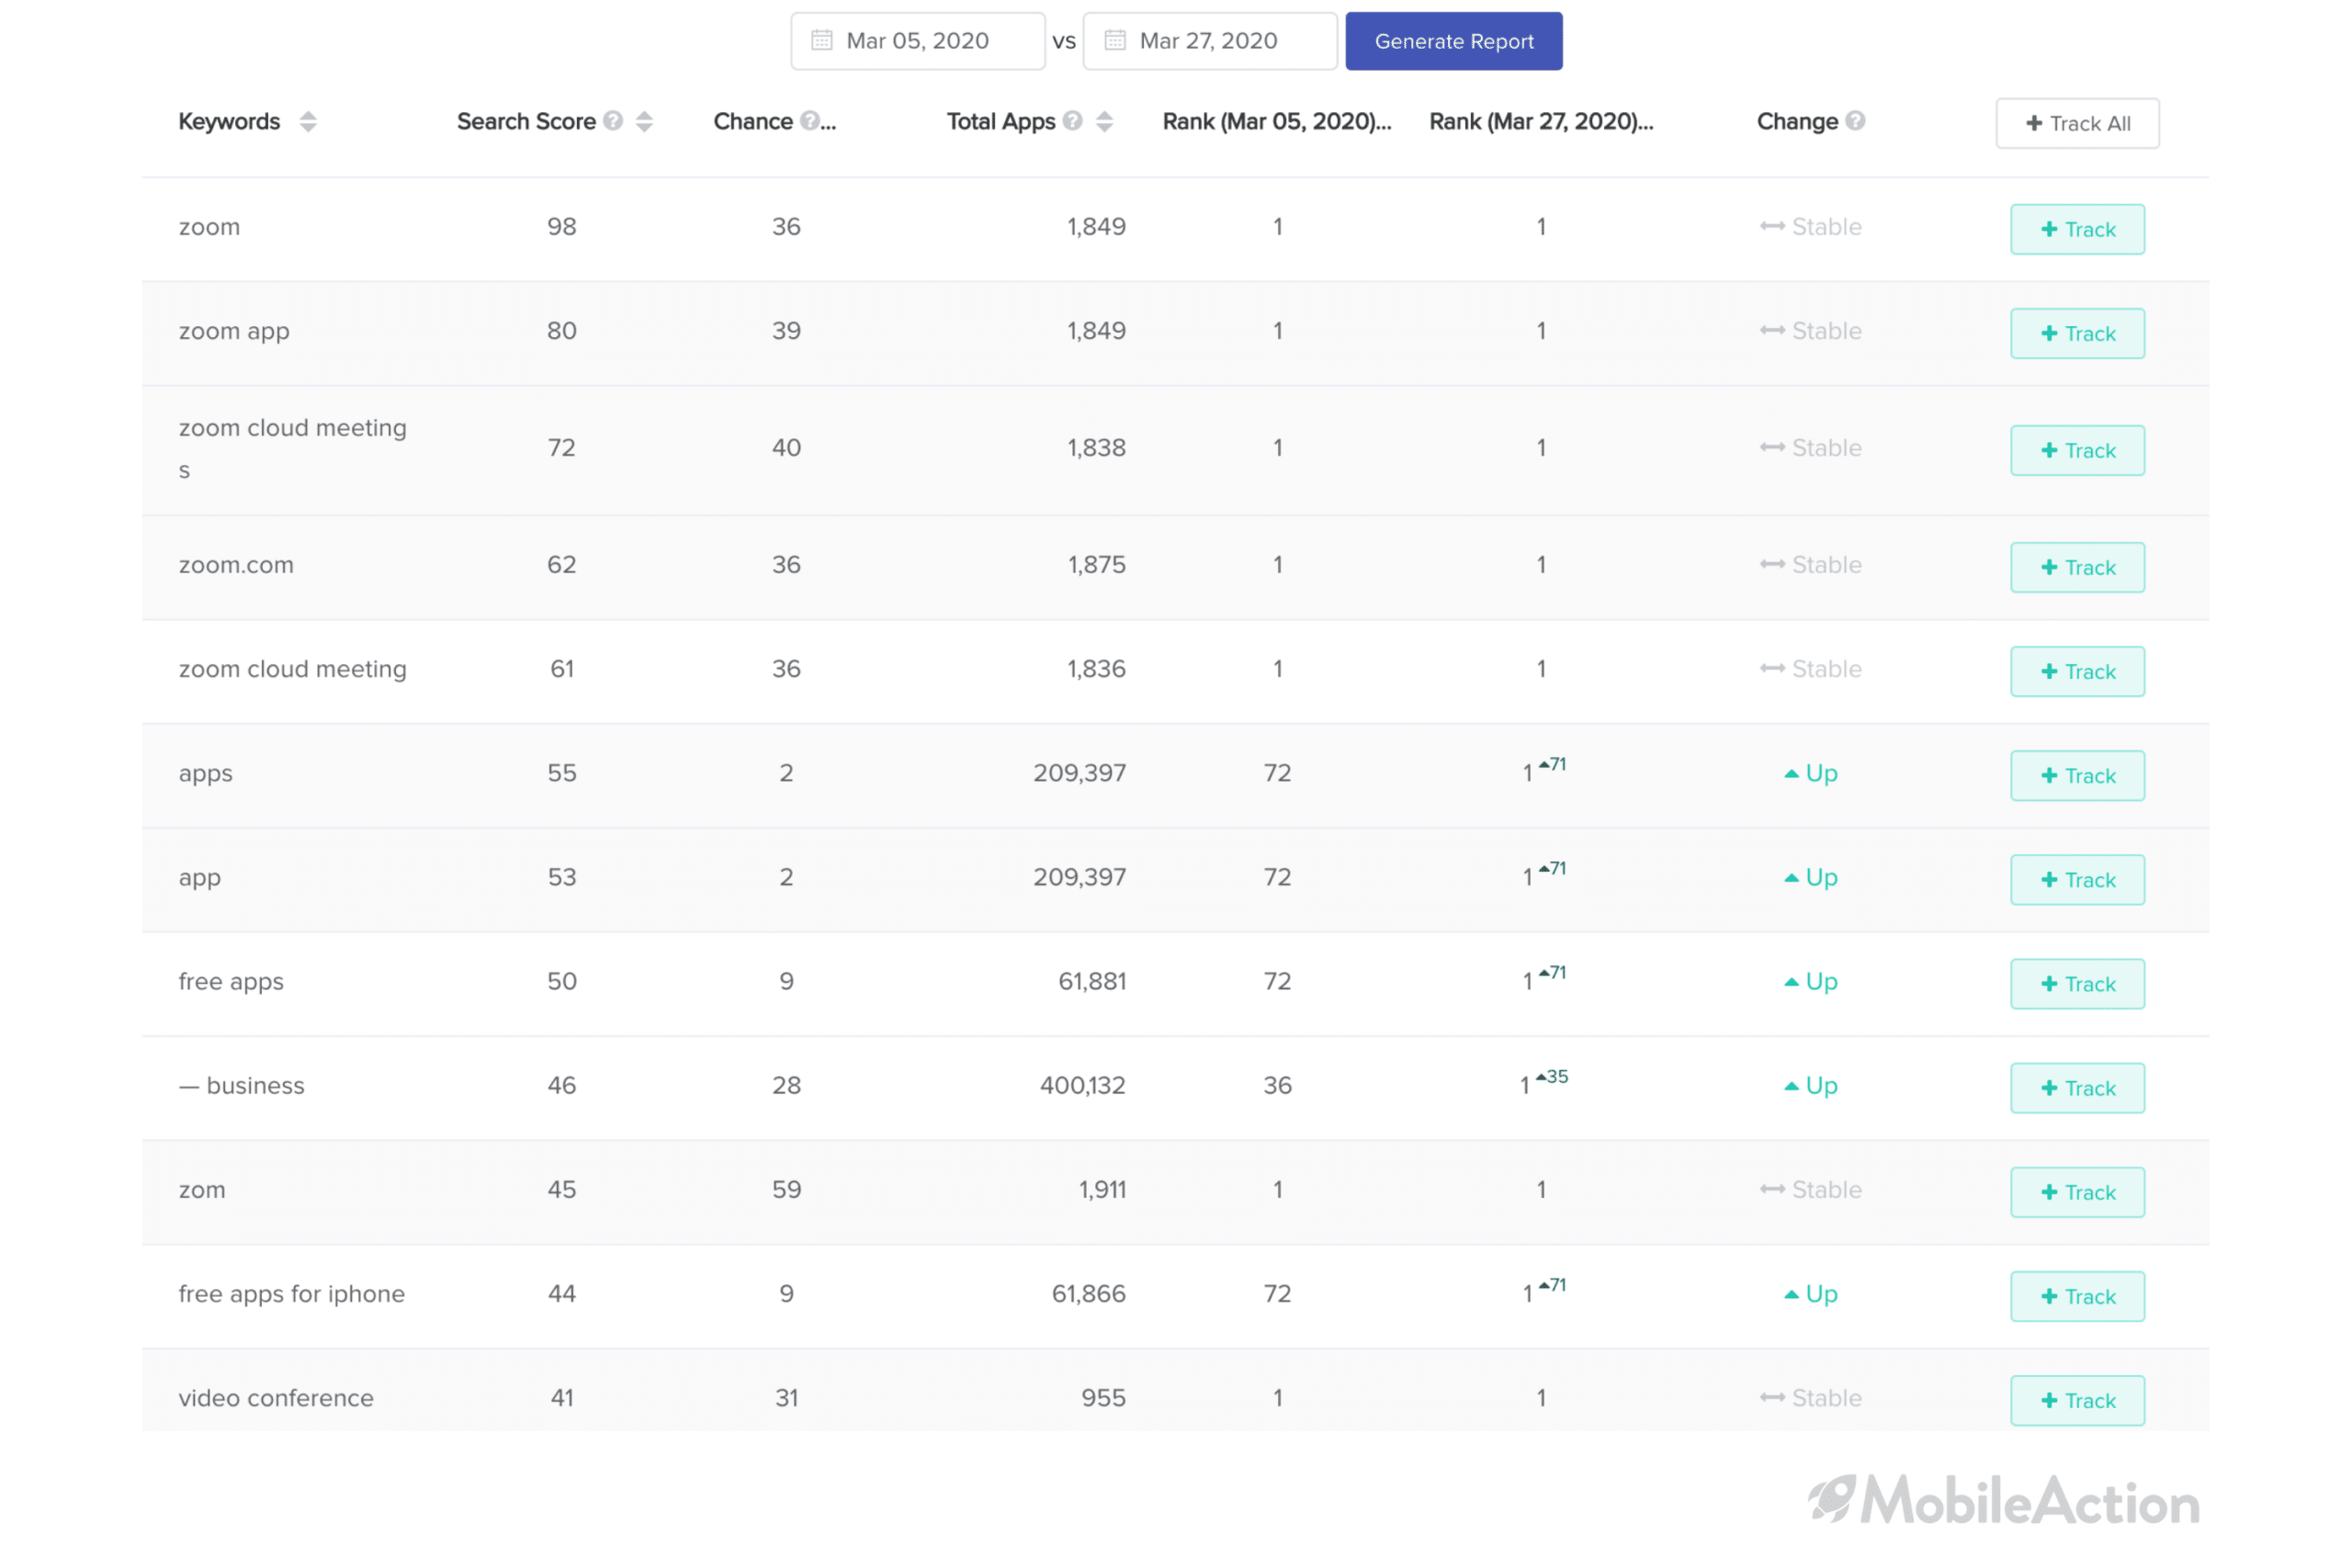
Task: Track the free apps keyword
Action: [x=2077, y=983]
